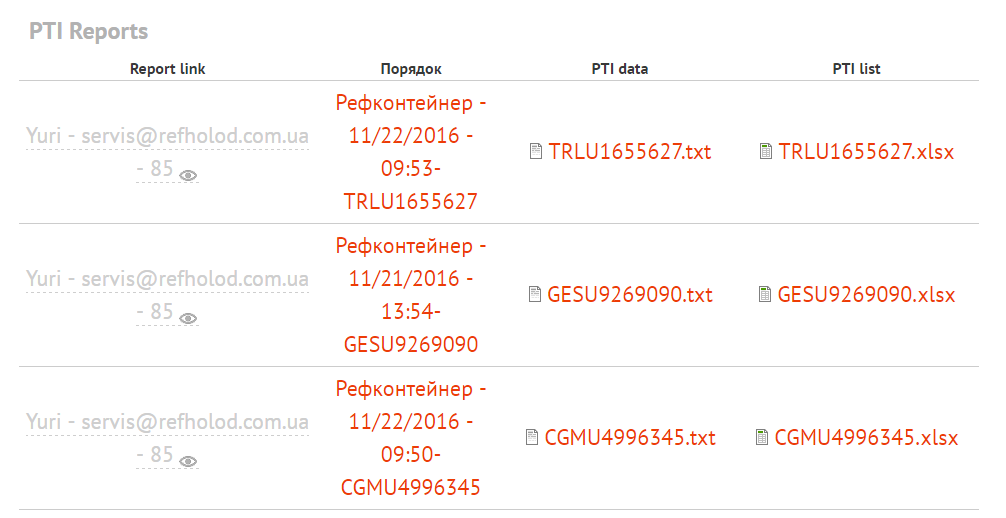Open the Yuri report link in the first row
The image size is (1006, 518).
pos(167,152)
